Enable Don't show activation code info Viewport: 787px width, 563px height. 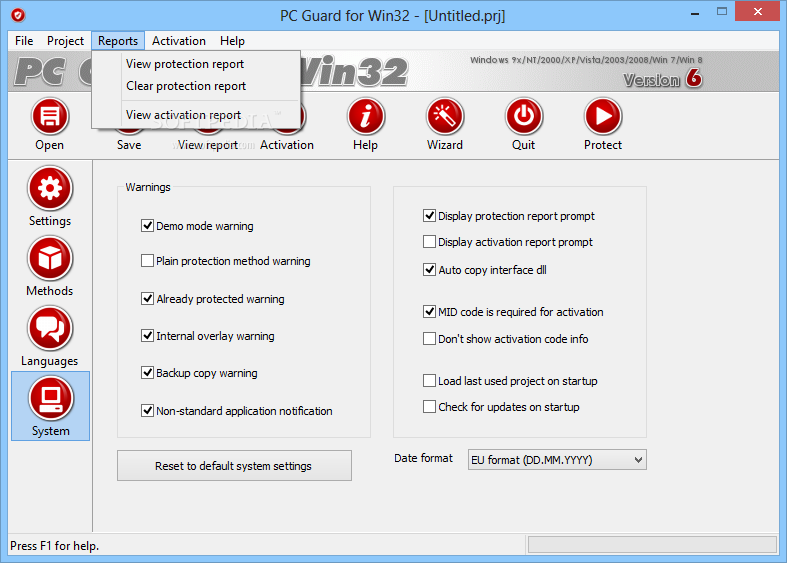click(x=429, y=339)
